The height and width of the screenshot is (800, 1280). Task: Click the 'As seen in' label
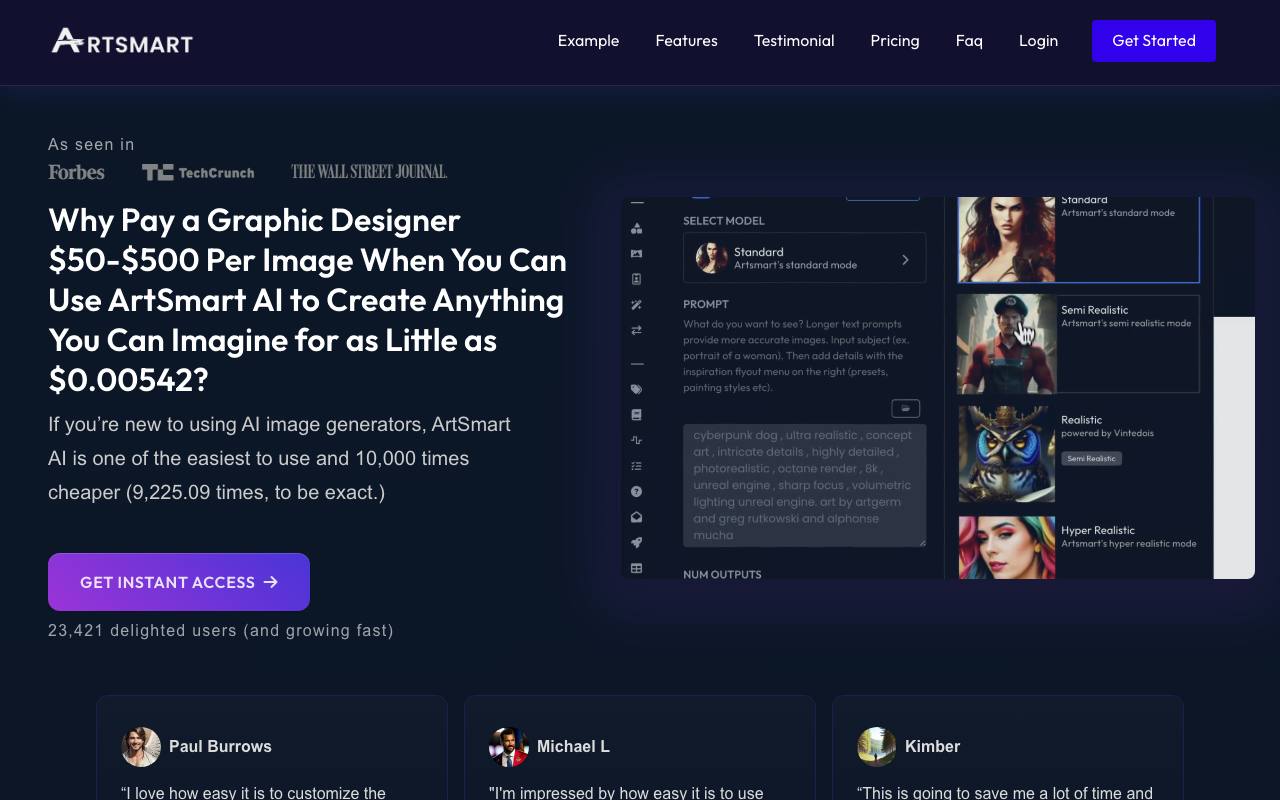pyautogui.click(x=91, y=145)
